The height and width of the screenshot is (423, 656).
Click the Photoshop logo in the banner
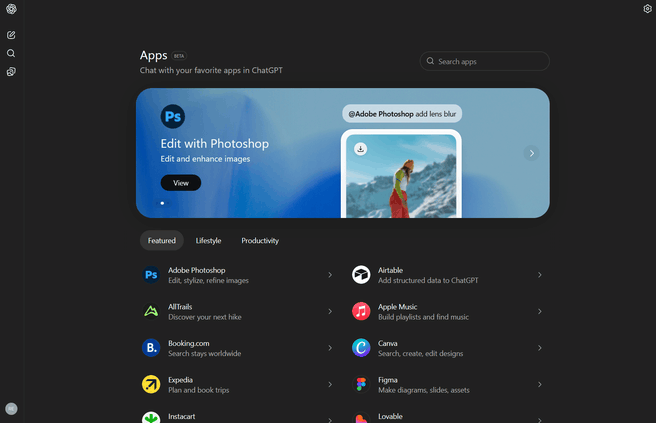173,116
